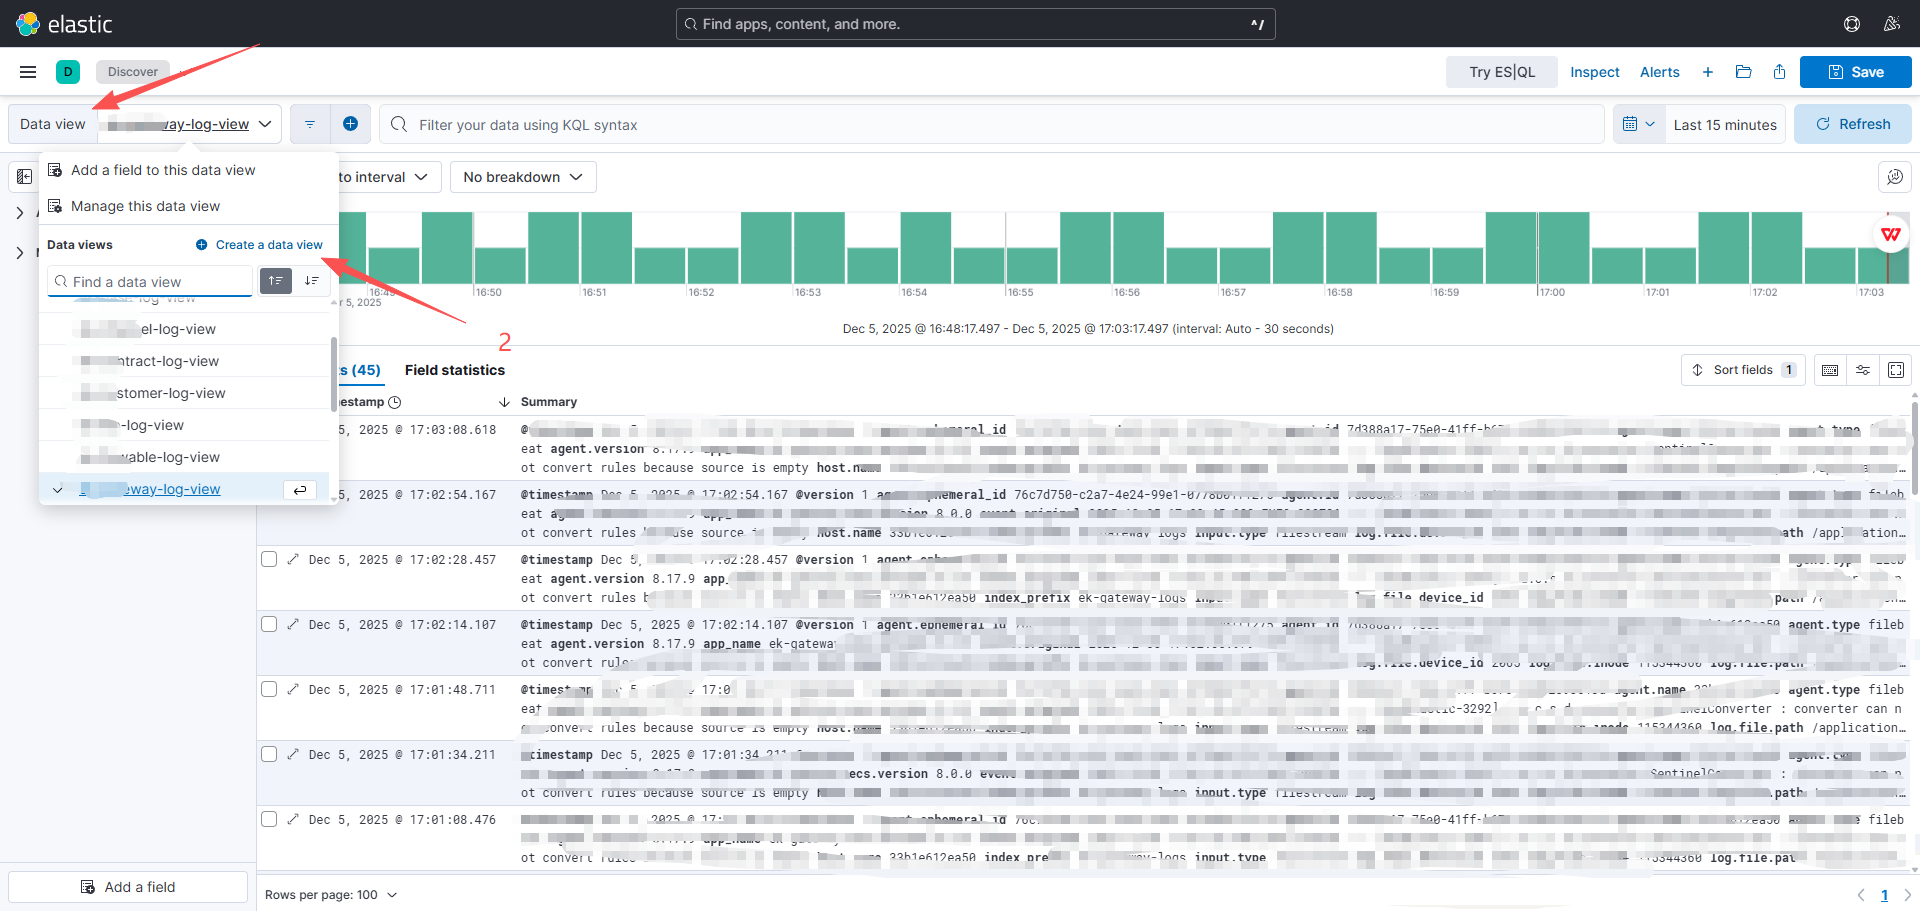The image size is (1920, 911).
Task: Expand document details for 17:02:28.457 row
Action: click(x=293, y=559)
